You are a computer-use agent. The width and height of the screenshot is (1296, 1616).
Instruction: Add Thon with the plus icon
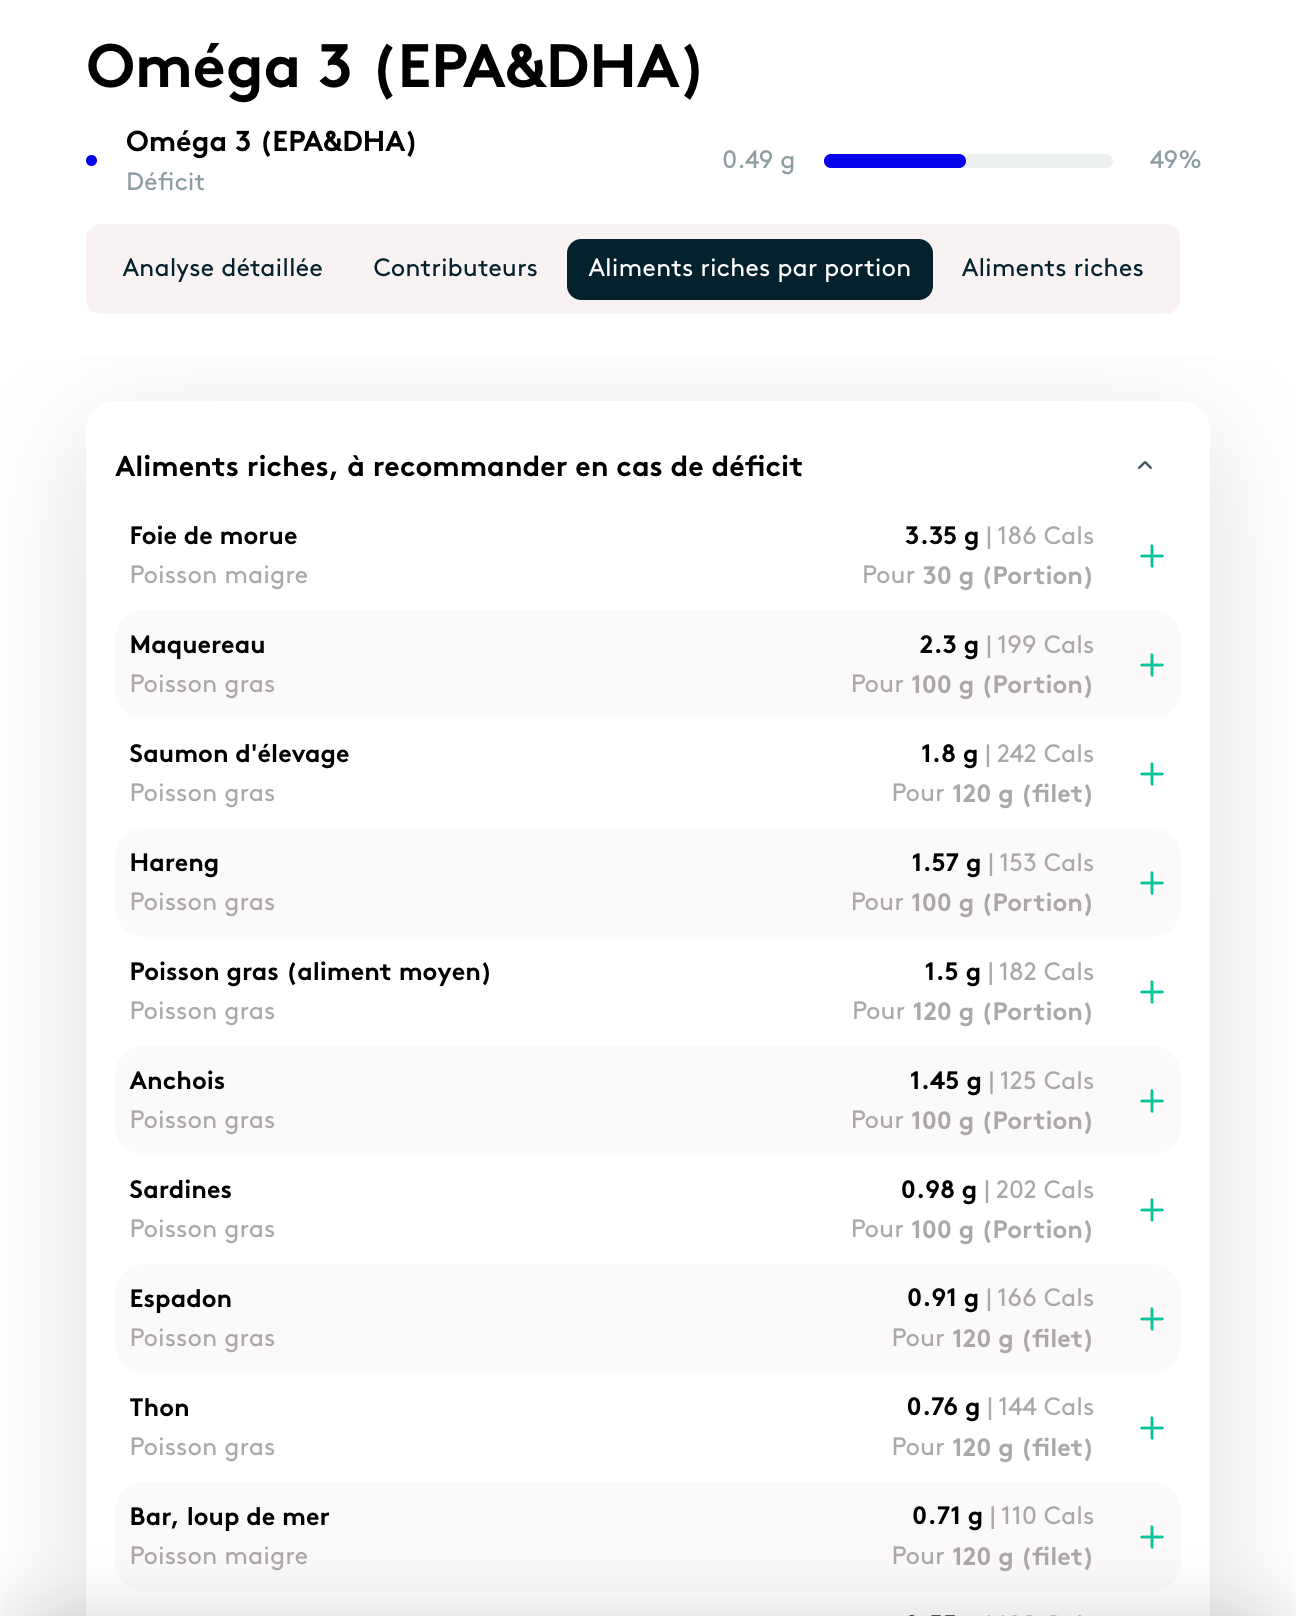(1152, 1428)
